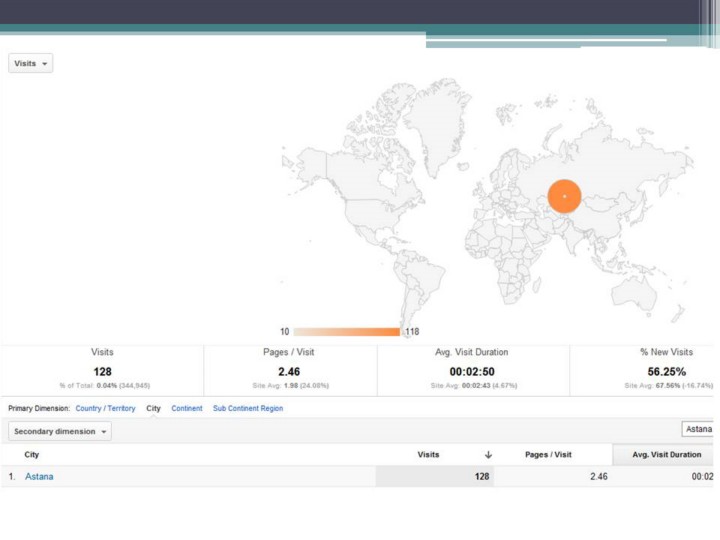Viewport: 720px width, 540px height.
Task: Click the descending sort arrow icon
Action: [x=487, y=455]
